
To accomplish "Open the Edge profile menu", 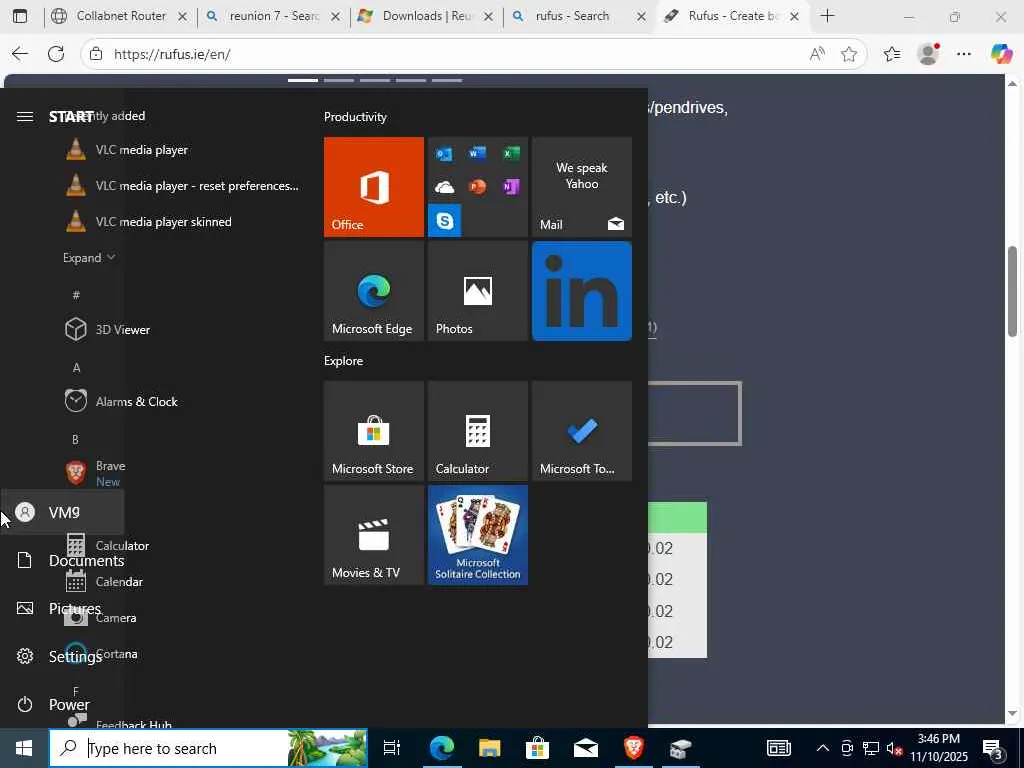I will click(x=928, y=54).
